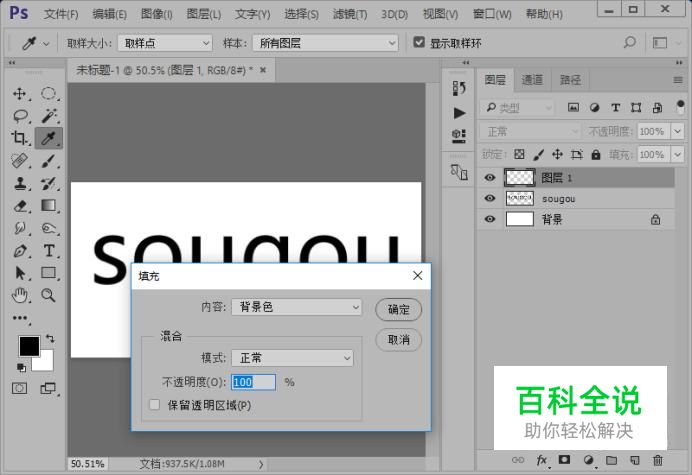Open tool preset picker arrow
Image resolution: width=692 pixels, height=475 pixels.
pyautogui.click(x=46, y=44)
